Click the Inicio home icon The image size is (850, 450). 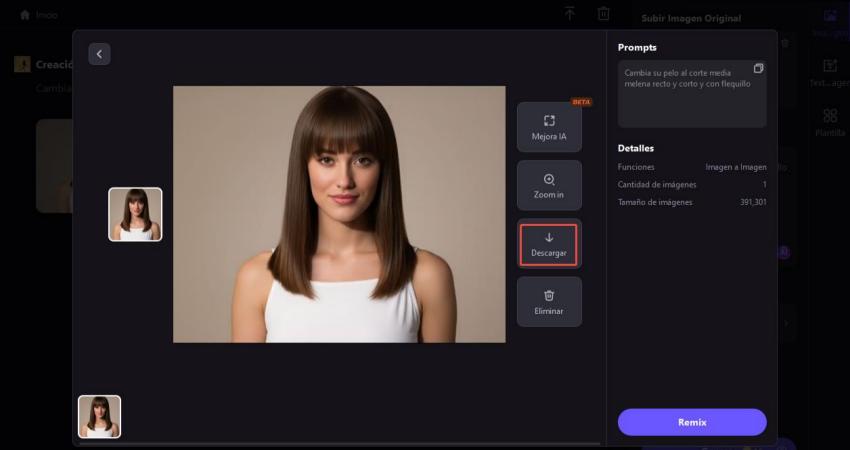pos(25,15)
